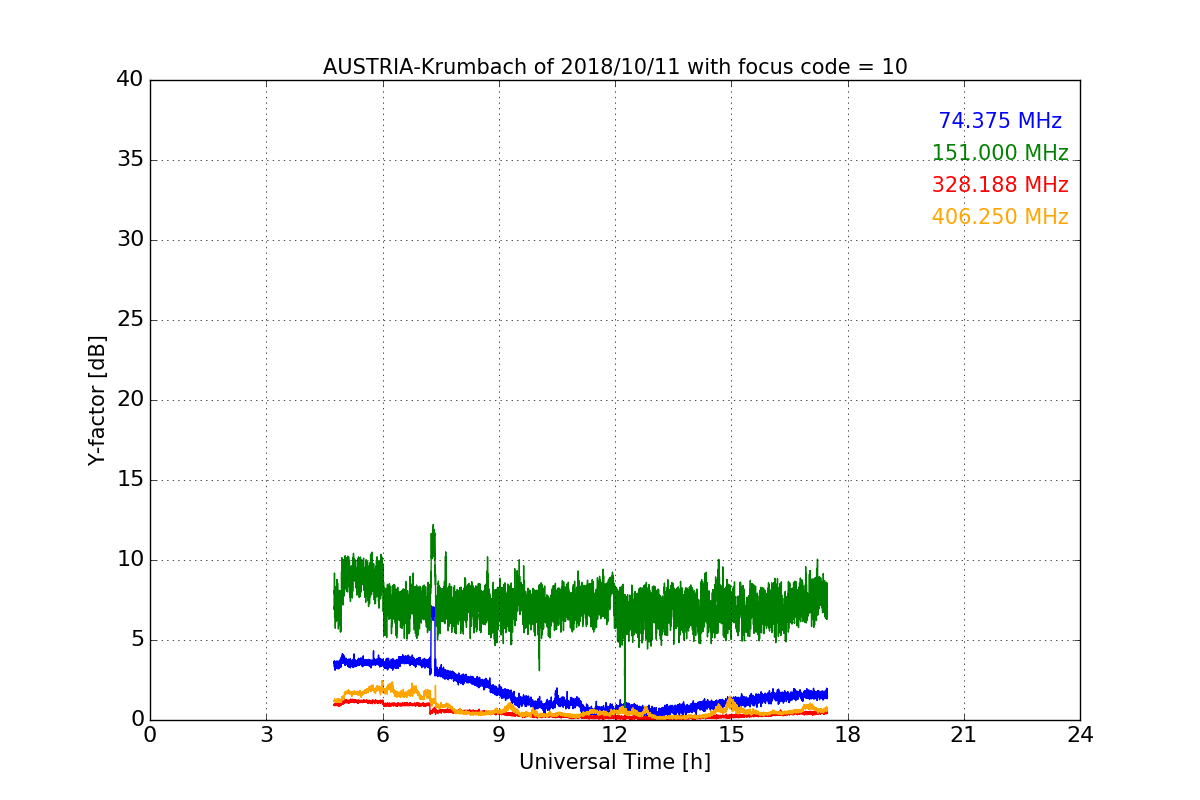Click the x-axis tick label '18'

pyautogui.click(x=848, y=734)
